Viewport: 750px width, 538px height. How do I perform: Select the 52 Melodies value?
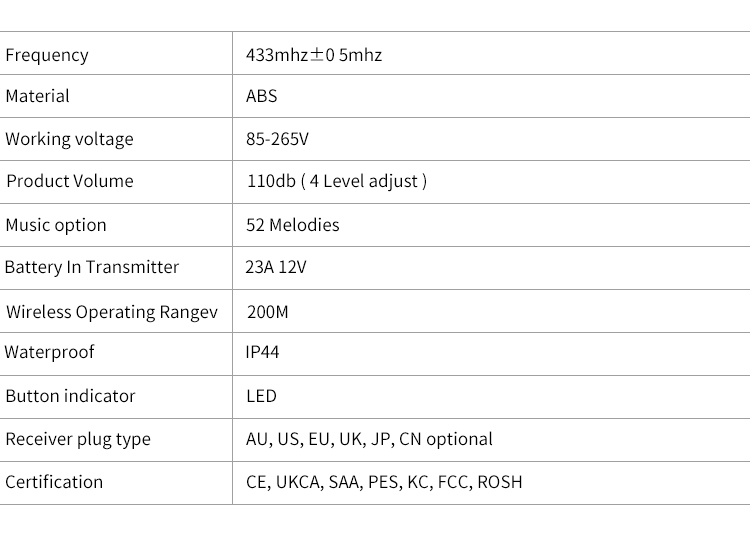[x=293, y=225]
